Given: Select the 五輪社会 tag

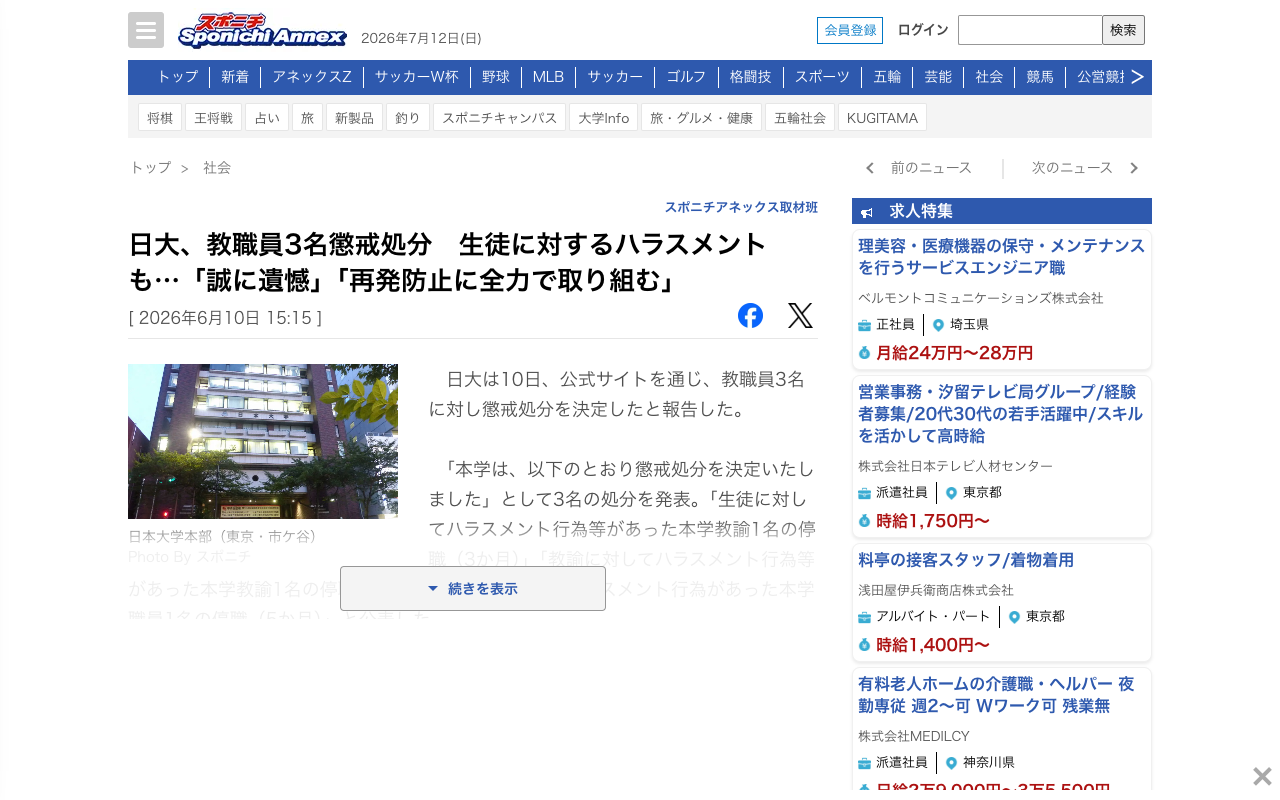Looking at the screenshot, I should (800, 117).
